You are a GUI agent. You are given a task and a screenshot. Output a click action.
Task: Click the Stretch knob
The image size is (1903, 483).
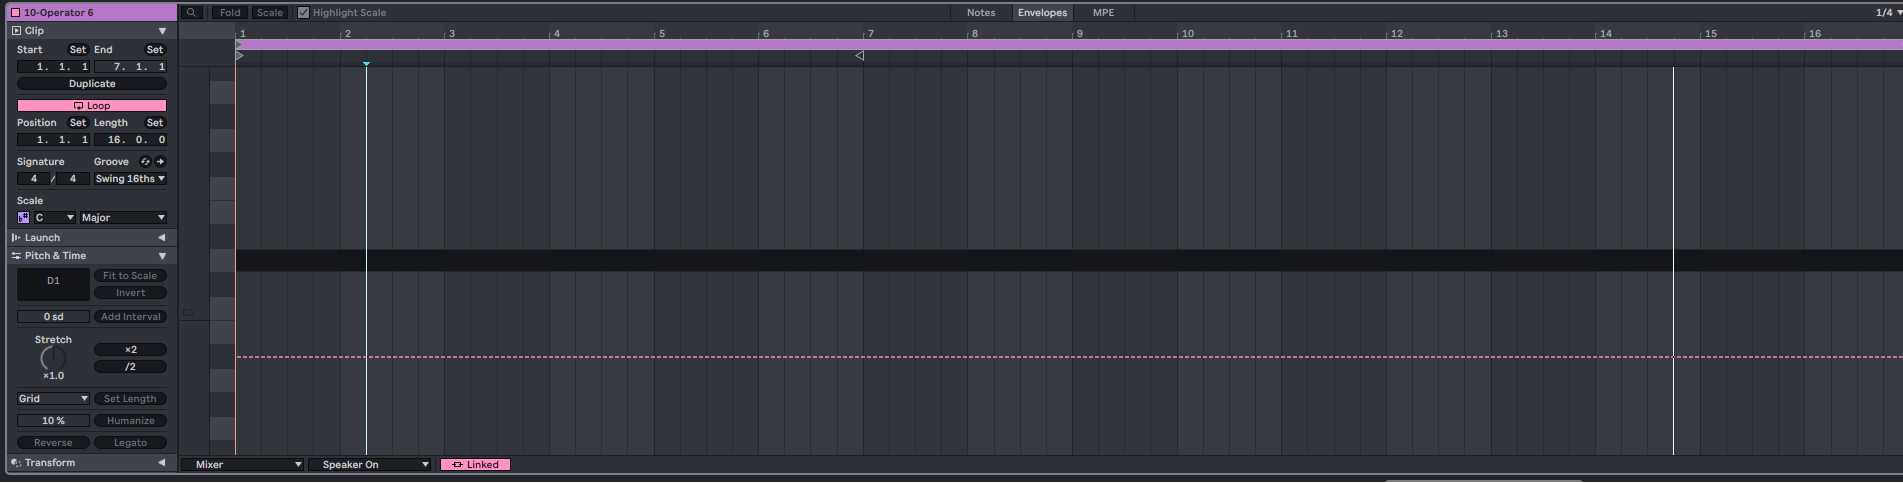(x=53, y=358)
